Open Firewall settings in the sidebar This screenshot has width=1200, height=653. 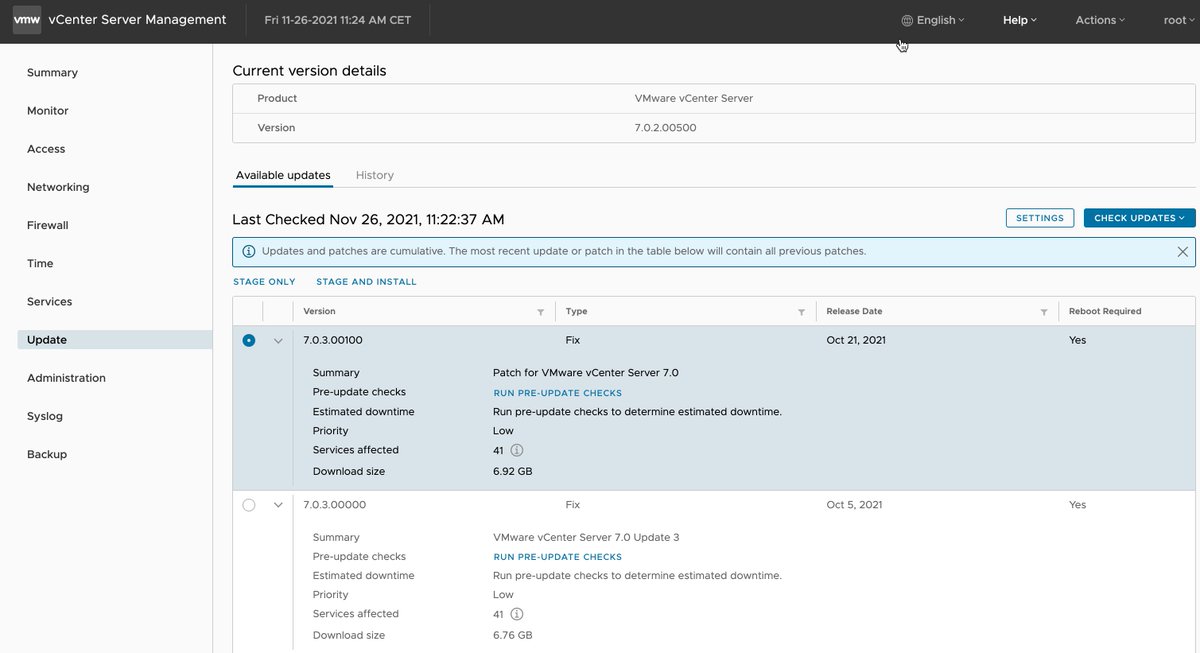point(48,225)
